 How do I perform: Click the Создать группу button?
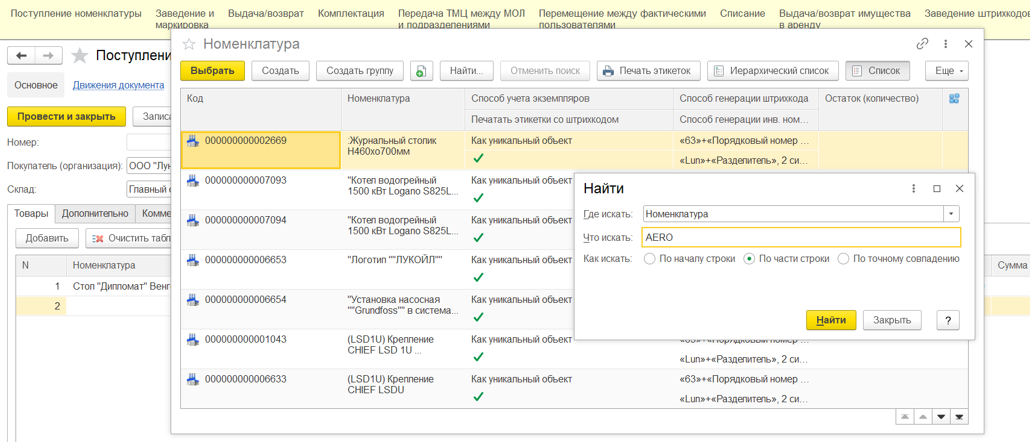point(361,71)
